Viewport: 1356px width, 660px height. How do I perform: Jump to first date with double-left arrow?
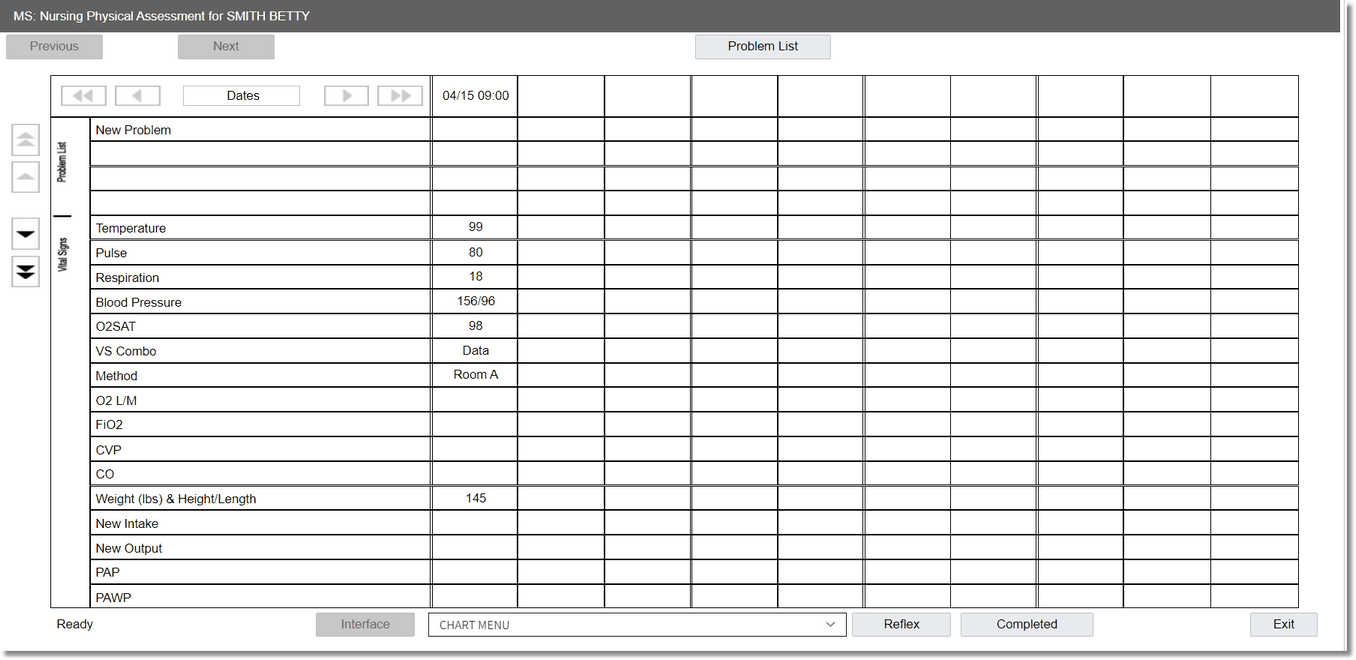[84, 96]
